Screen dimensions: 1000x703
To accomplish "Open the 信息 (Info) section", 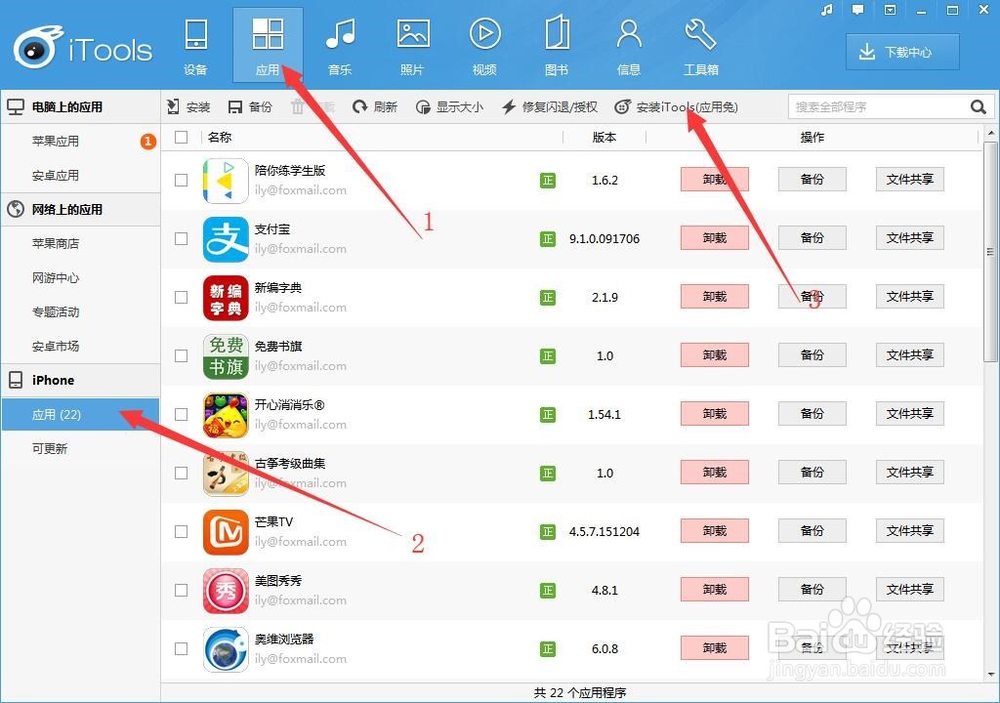I will [x=629, y=46].
